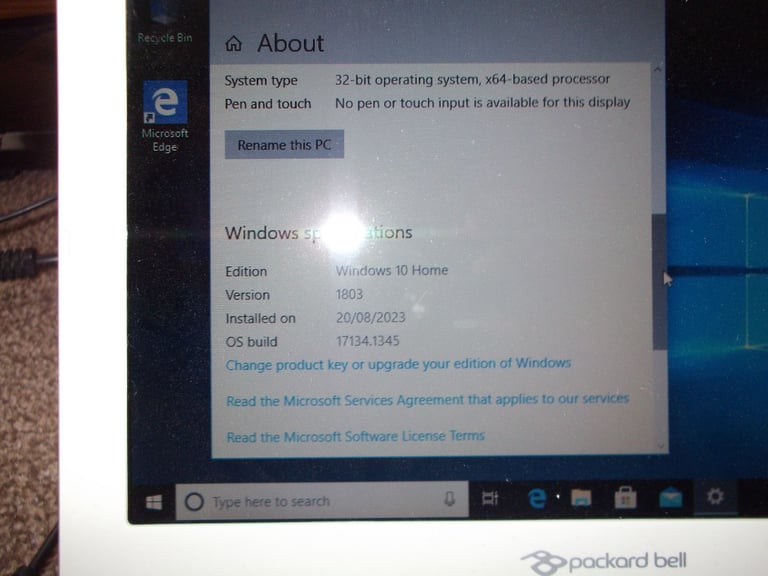Viewport: 768px width, 576px height.
Task: Click the 'Pen and touch' label
Action: (x=268, y=104)
